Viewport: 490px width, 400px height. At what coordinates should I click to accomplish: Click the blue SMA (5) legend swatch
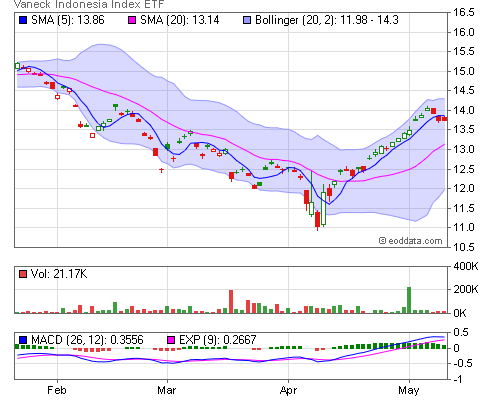pos(23,20)
